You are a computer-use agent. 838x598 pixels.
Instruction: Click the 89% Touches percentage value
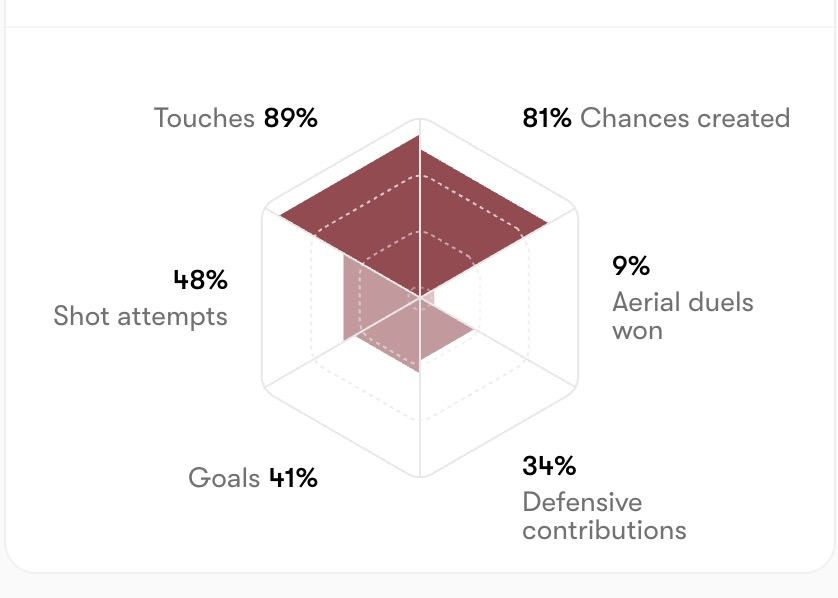(x=291, y=118)
